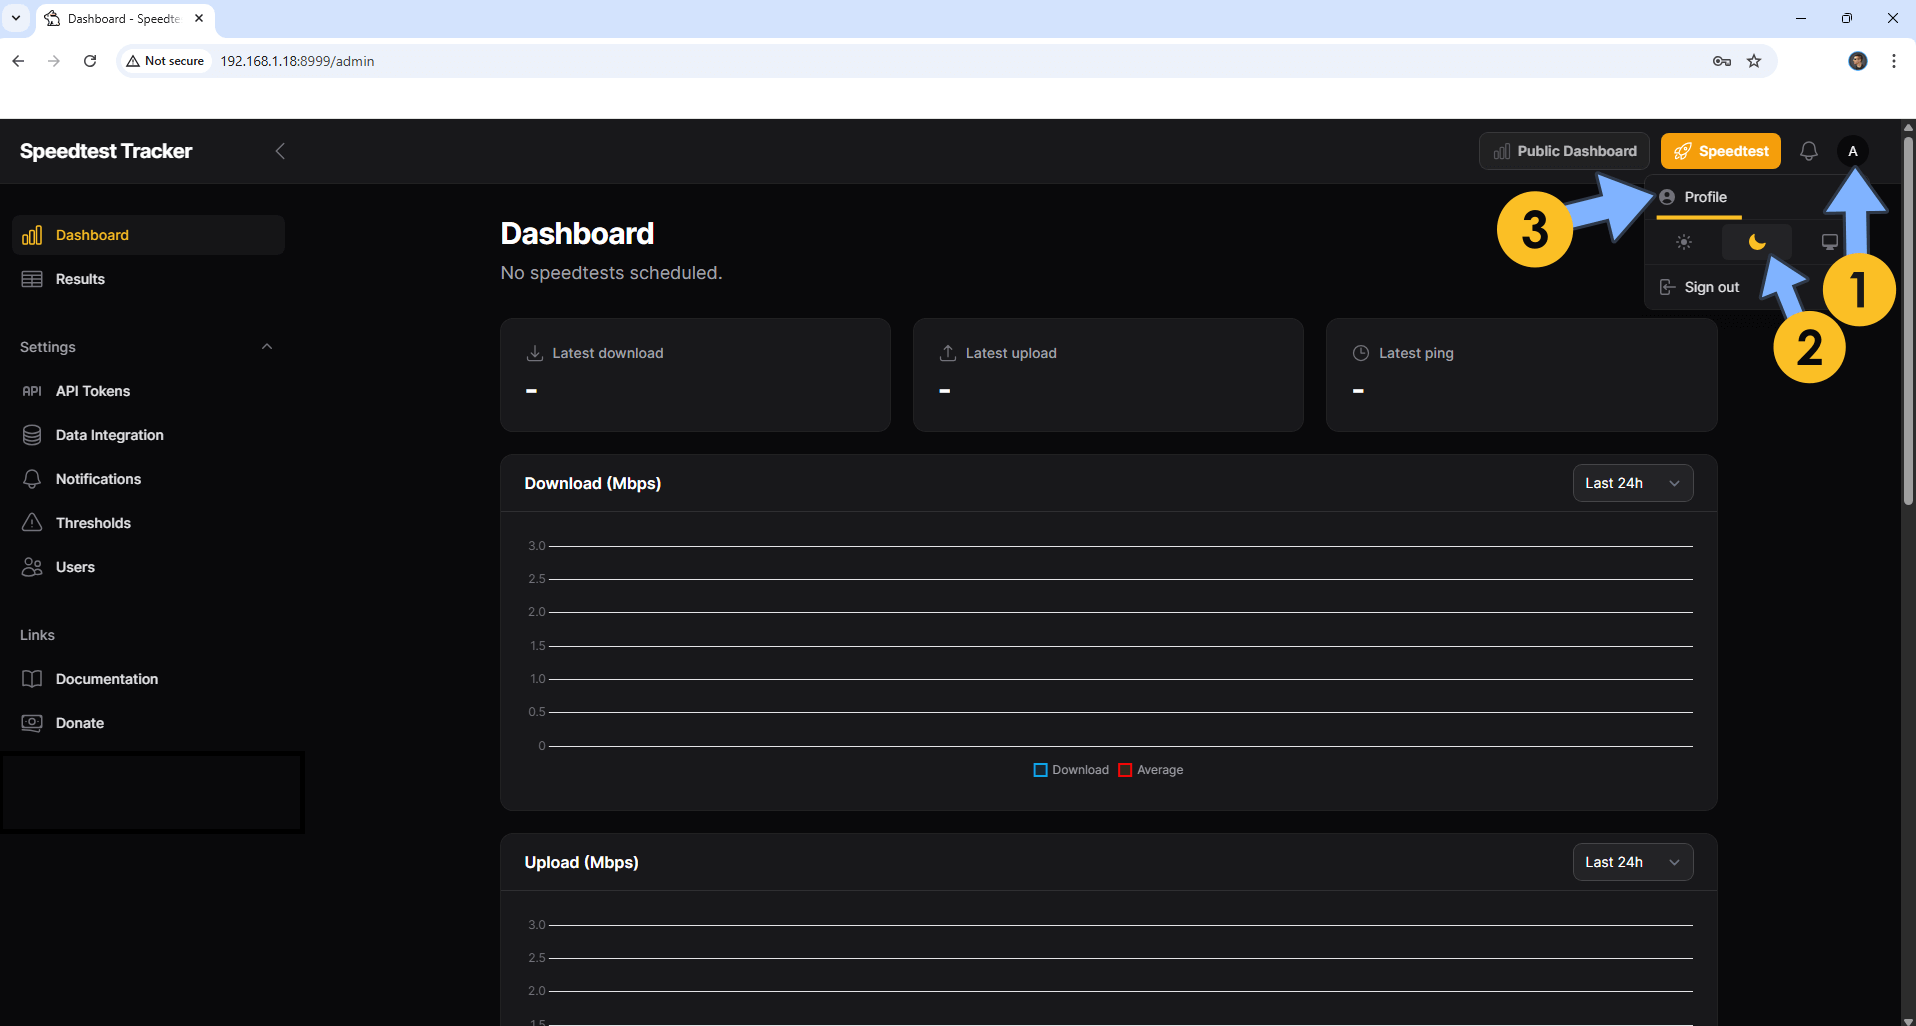Bookmark this page with star icon

1754,61
